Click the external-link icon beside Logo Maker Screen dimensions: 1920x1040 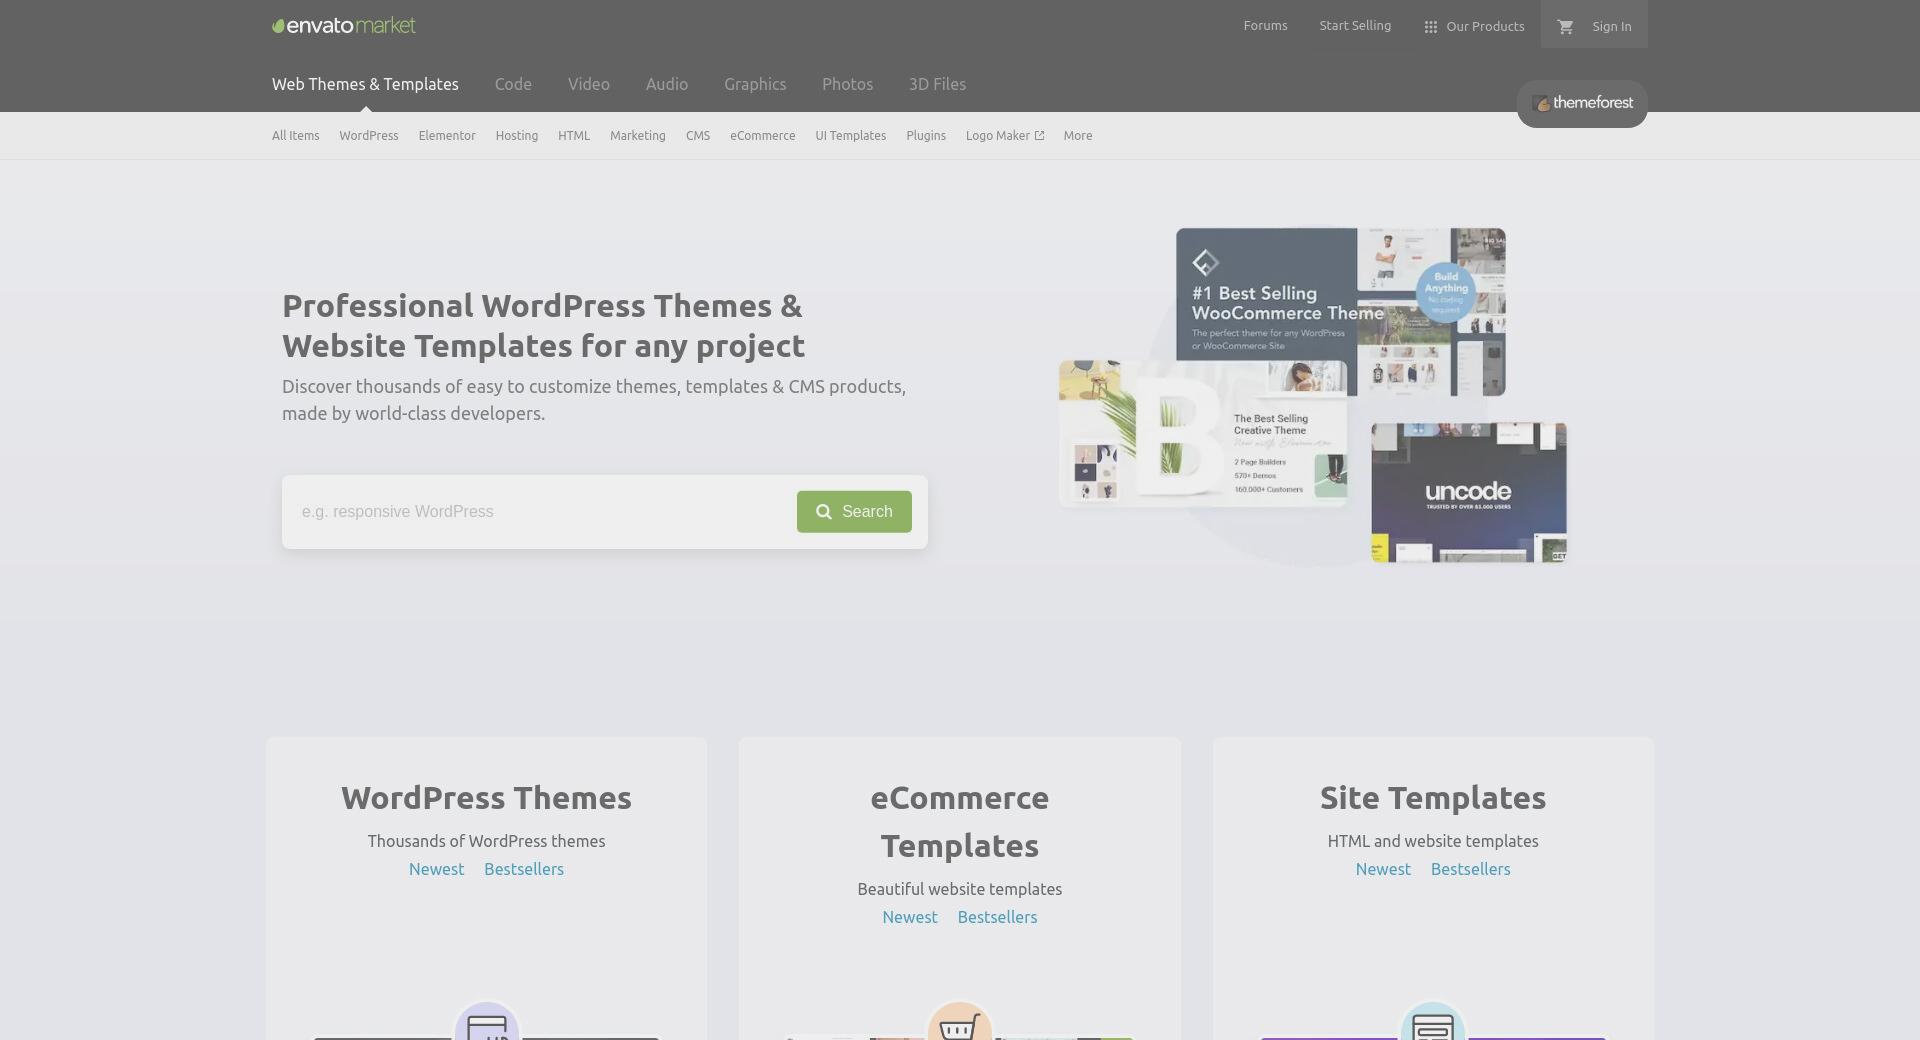point(1039,136)
